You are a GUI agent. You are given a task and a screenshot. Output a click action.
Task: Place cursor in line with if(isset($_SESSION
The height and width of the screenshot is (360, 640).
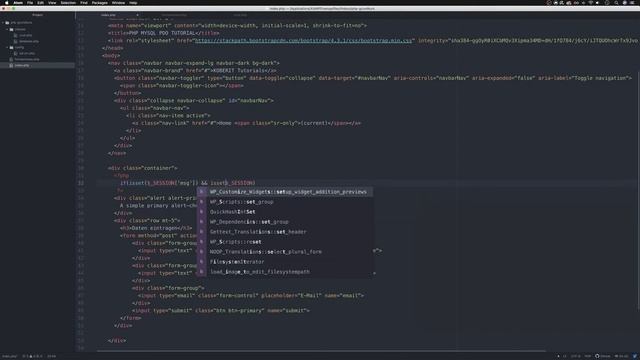tap(187, 183)
